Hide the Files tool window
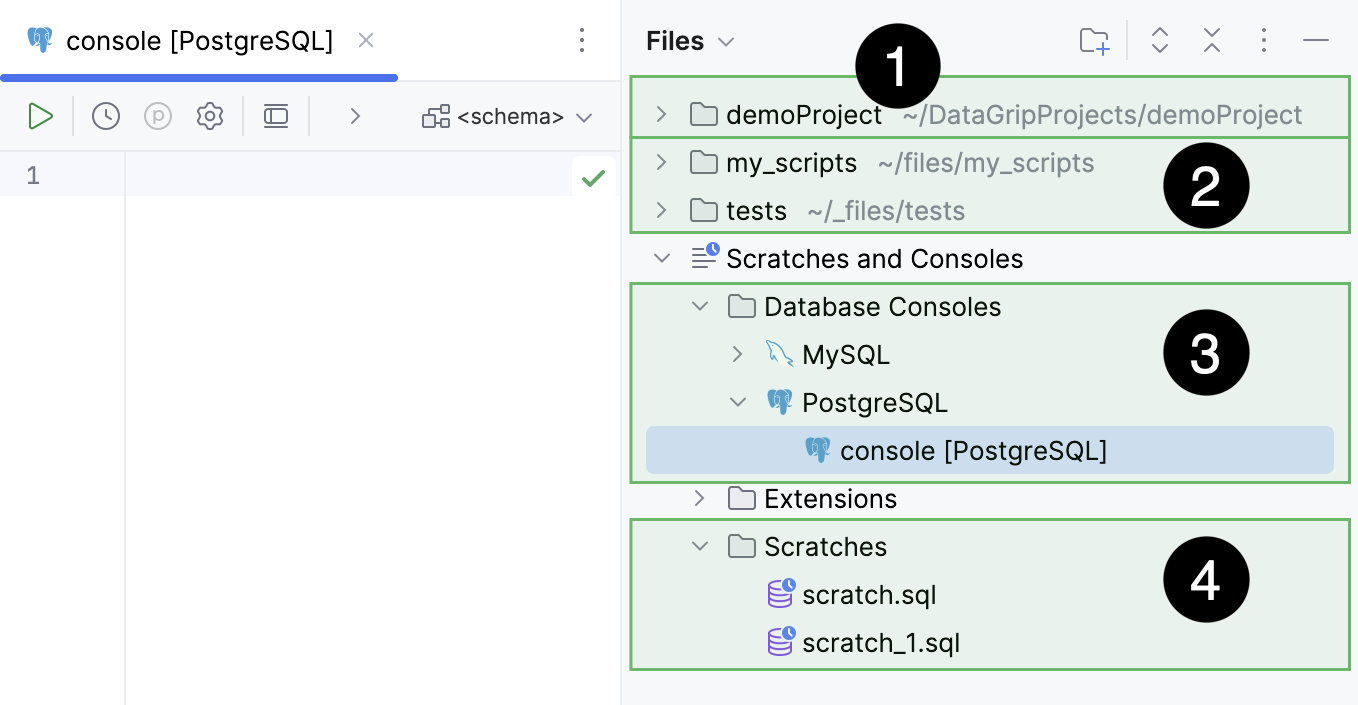The image size is (1358, 705). 1316,40
